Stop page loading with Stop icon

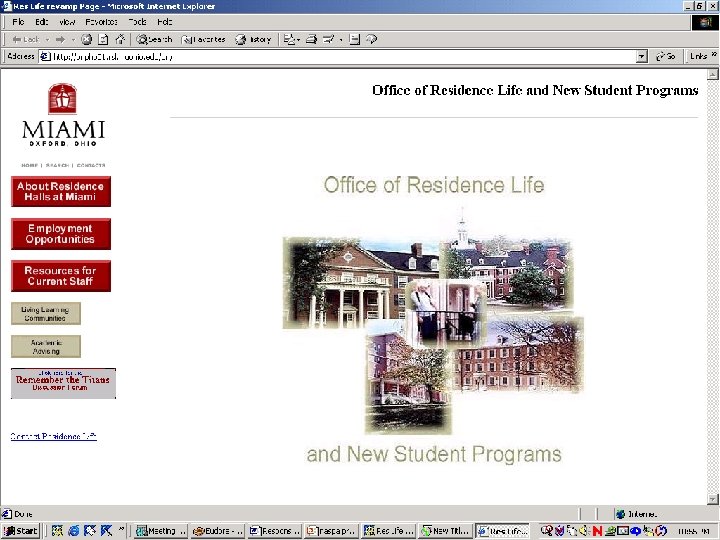86,39
